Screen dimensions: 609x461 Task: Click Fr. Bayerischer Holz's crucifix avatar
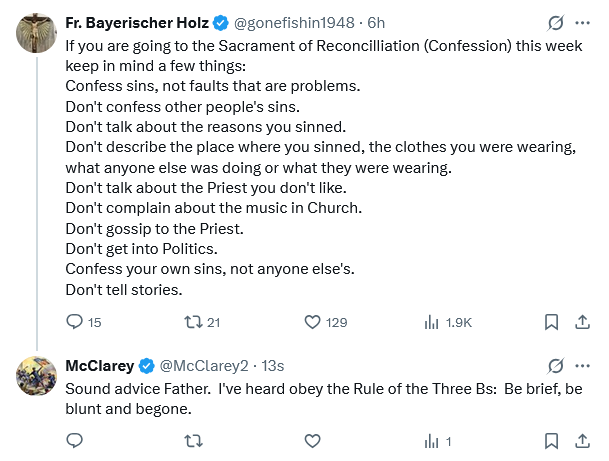[x=36, y=34]
